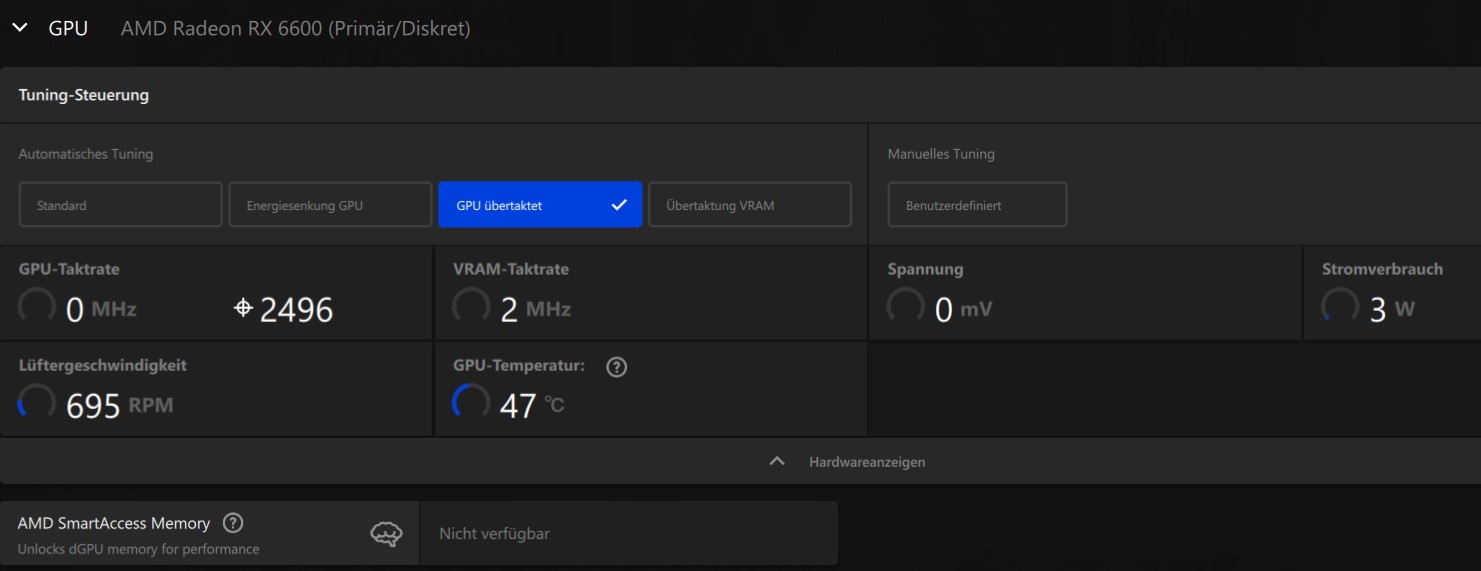Click the SmartAccess Memory brain icon
Screen dimensions: 1481x571
(x=386, y=534)
